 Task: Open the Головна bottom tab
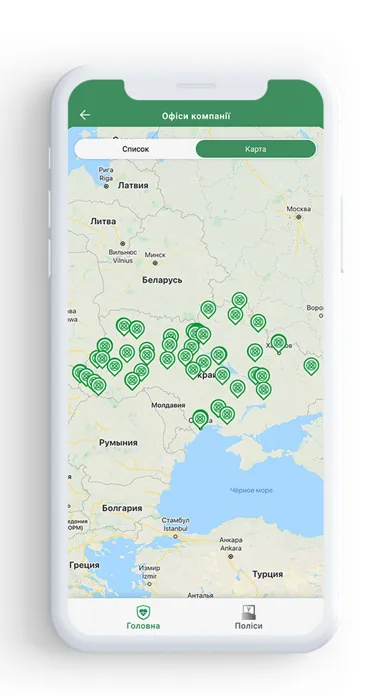click(x=143, y=617)
